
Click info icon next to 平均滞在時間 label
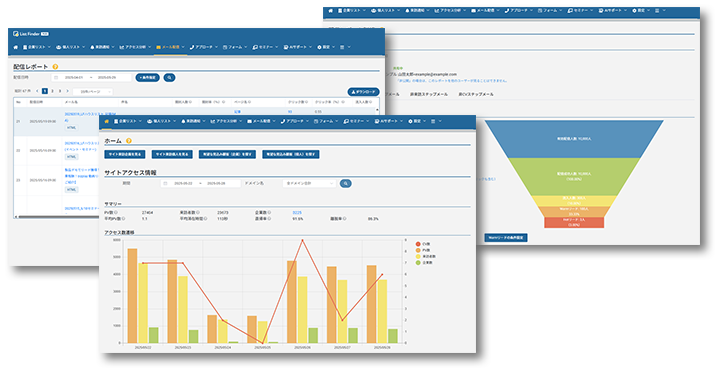(x=205, y=219)
